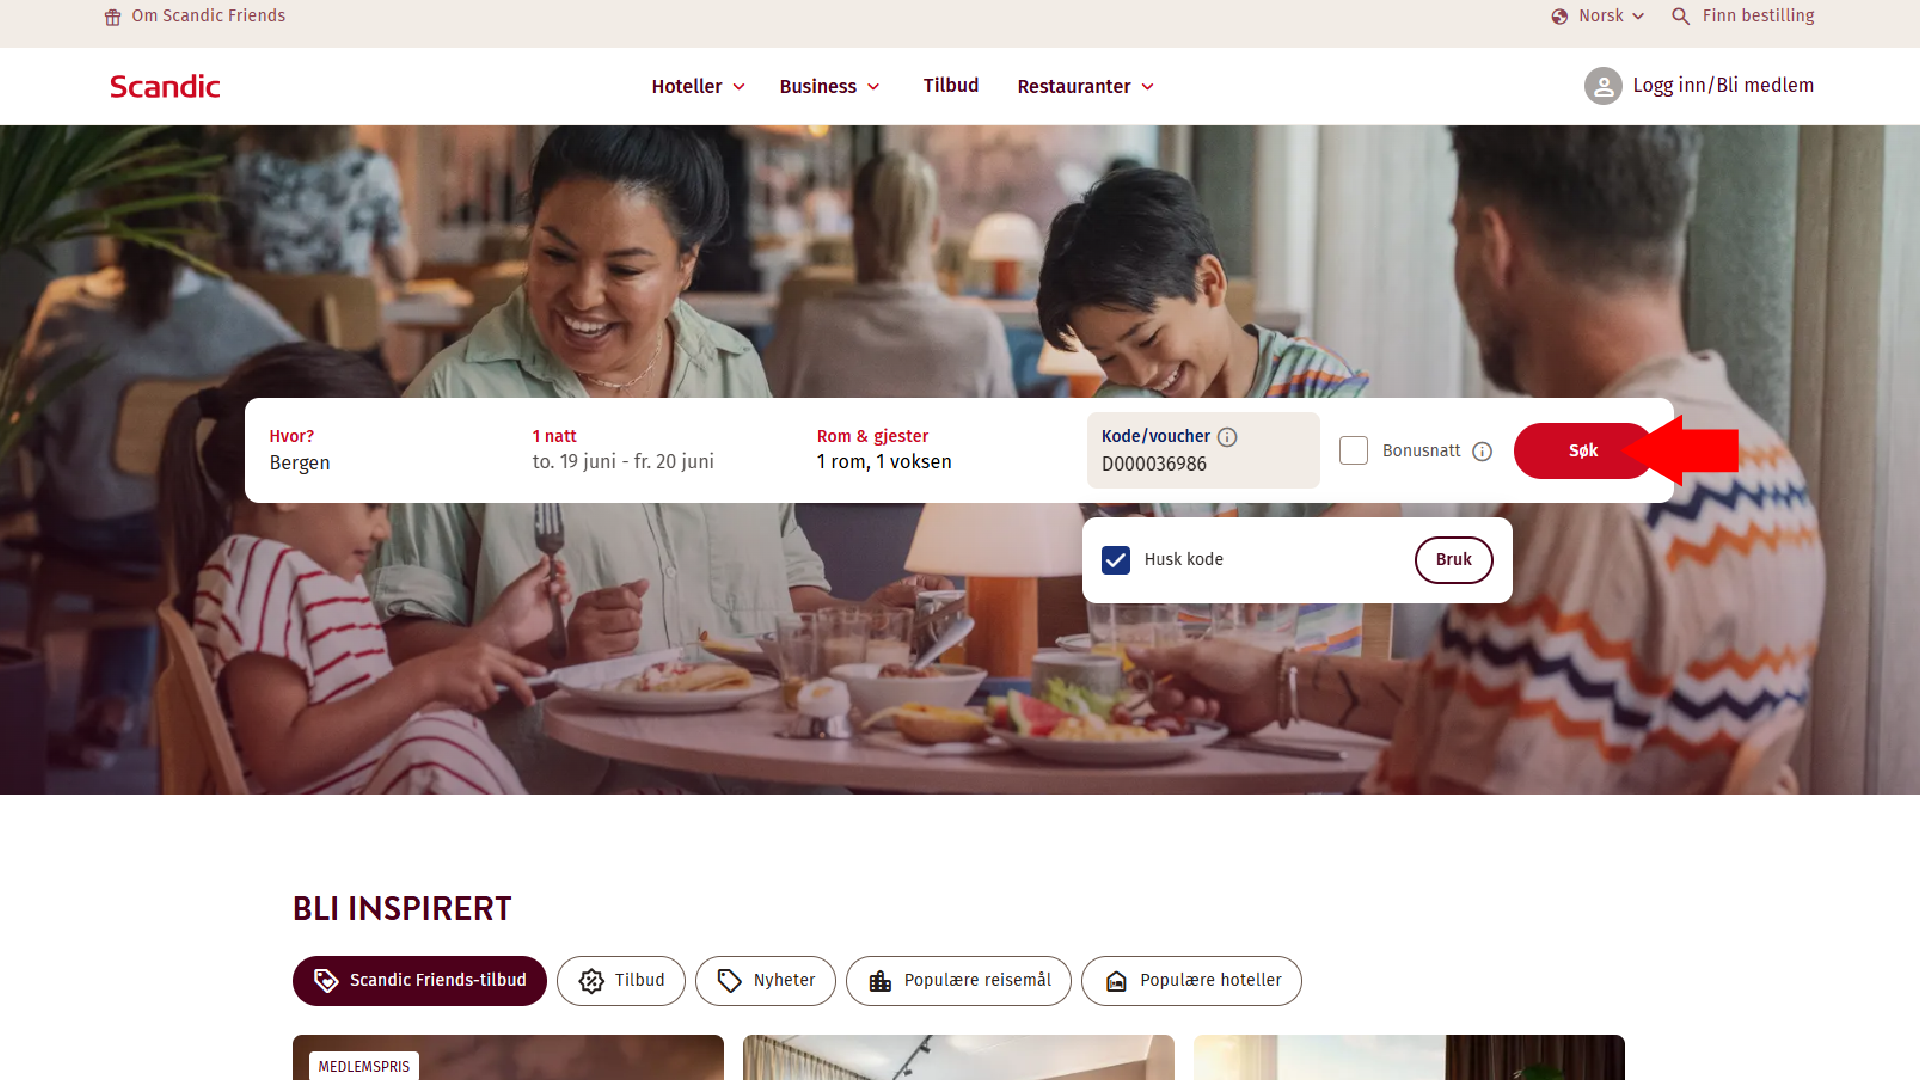Open the Kode/voucher info icon
Screen dimensions: 1920x1080
pos(1227,437)
